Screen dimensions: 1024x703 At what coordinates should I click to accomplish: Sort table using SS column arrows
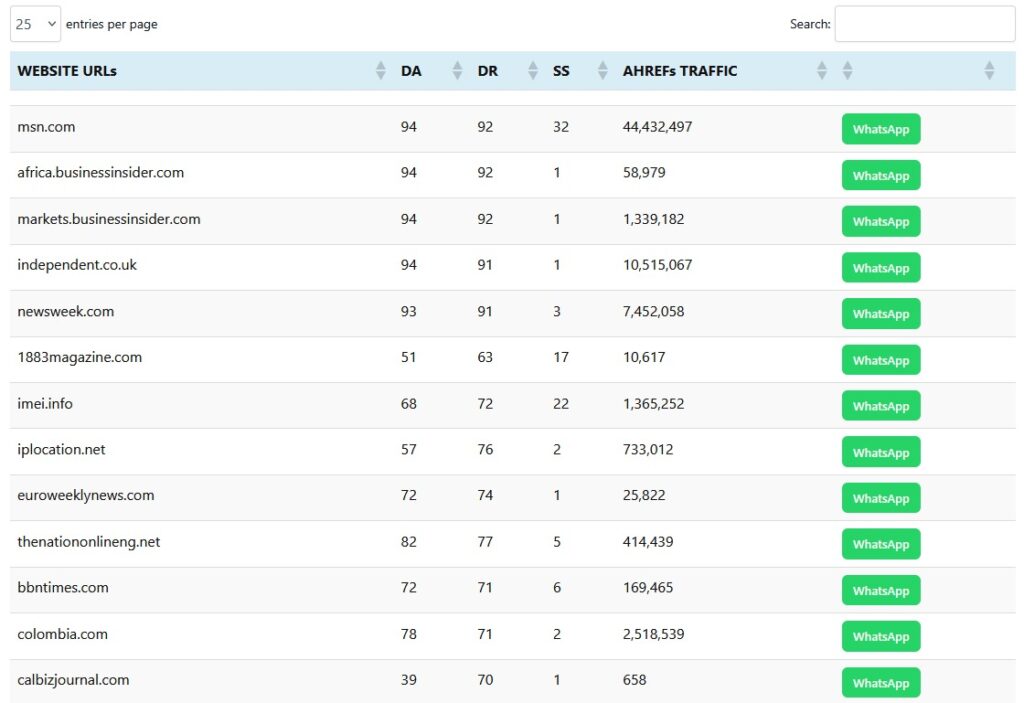pyautogui.click(x=602, y=71)
